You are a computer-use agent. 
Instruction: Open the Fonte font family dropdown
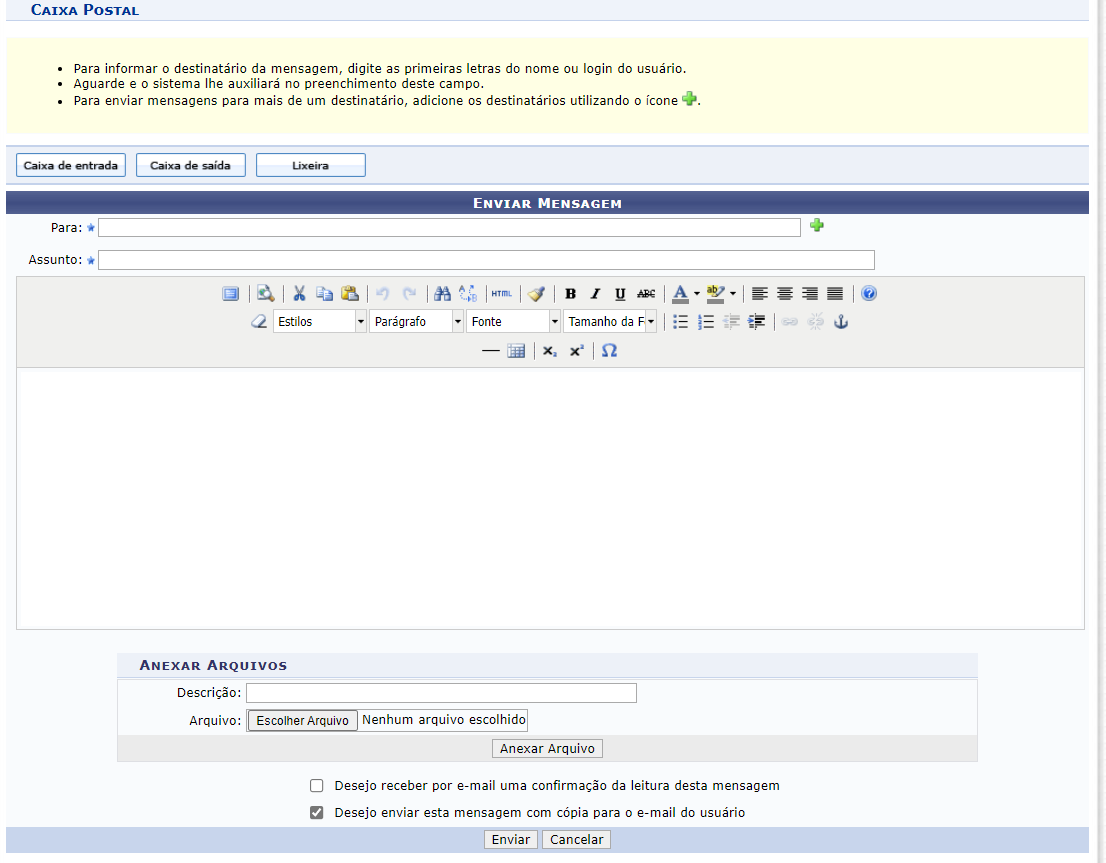point(554,322)
